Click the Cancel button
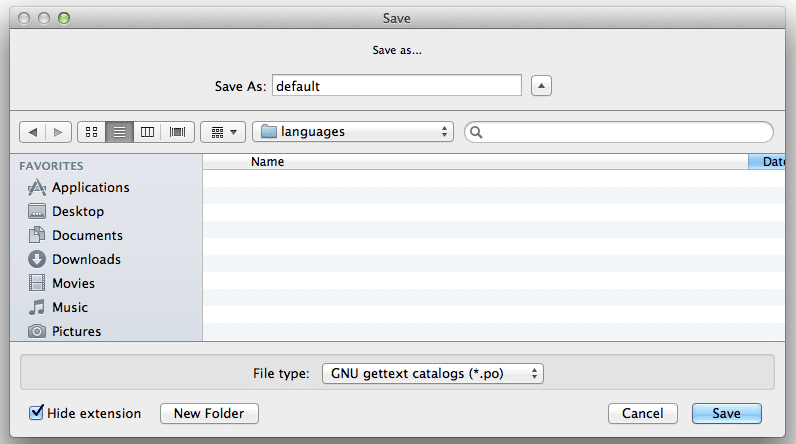 642,413
